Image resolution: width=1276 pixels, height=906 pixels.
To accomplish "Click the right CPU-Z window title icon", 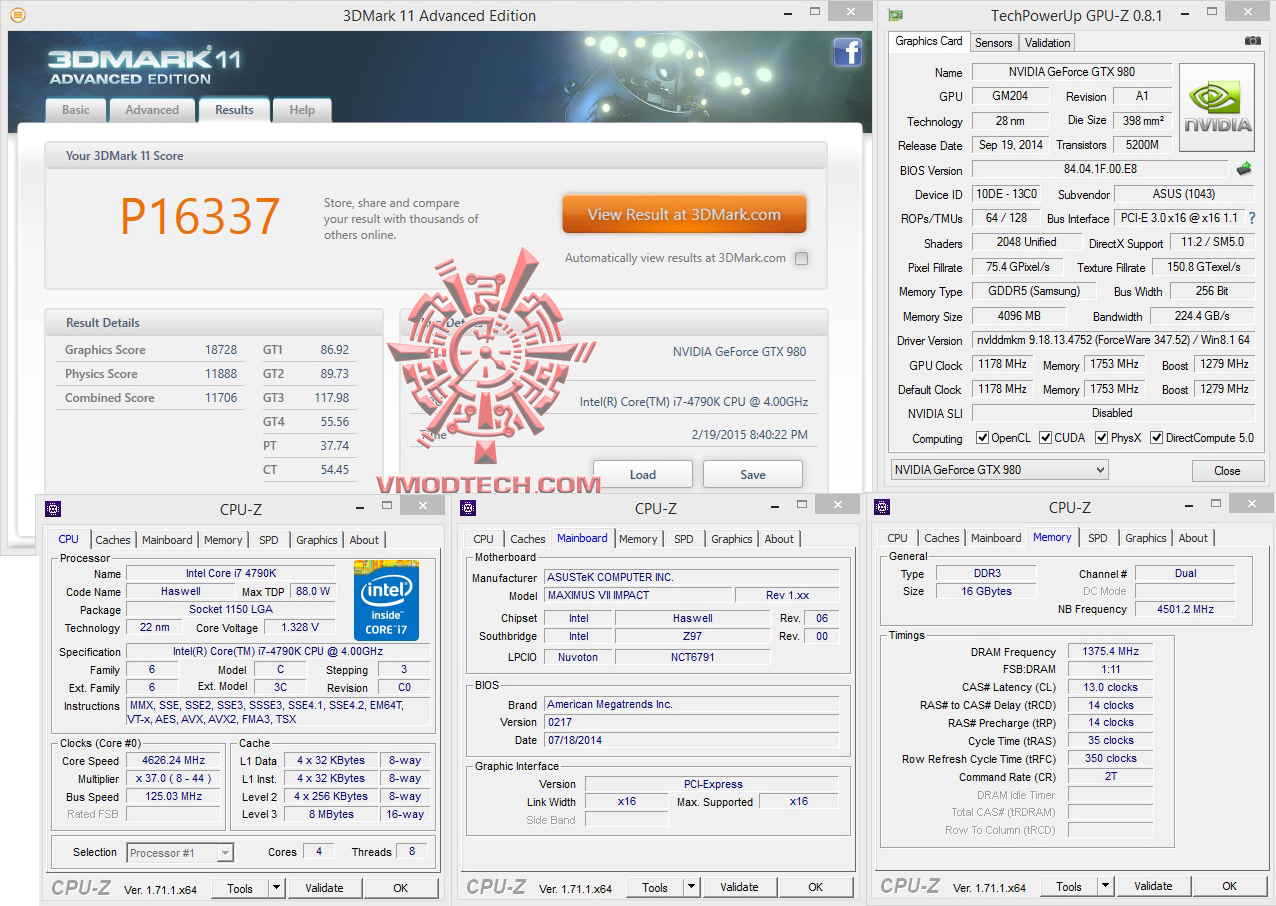I will 882,507.
